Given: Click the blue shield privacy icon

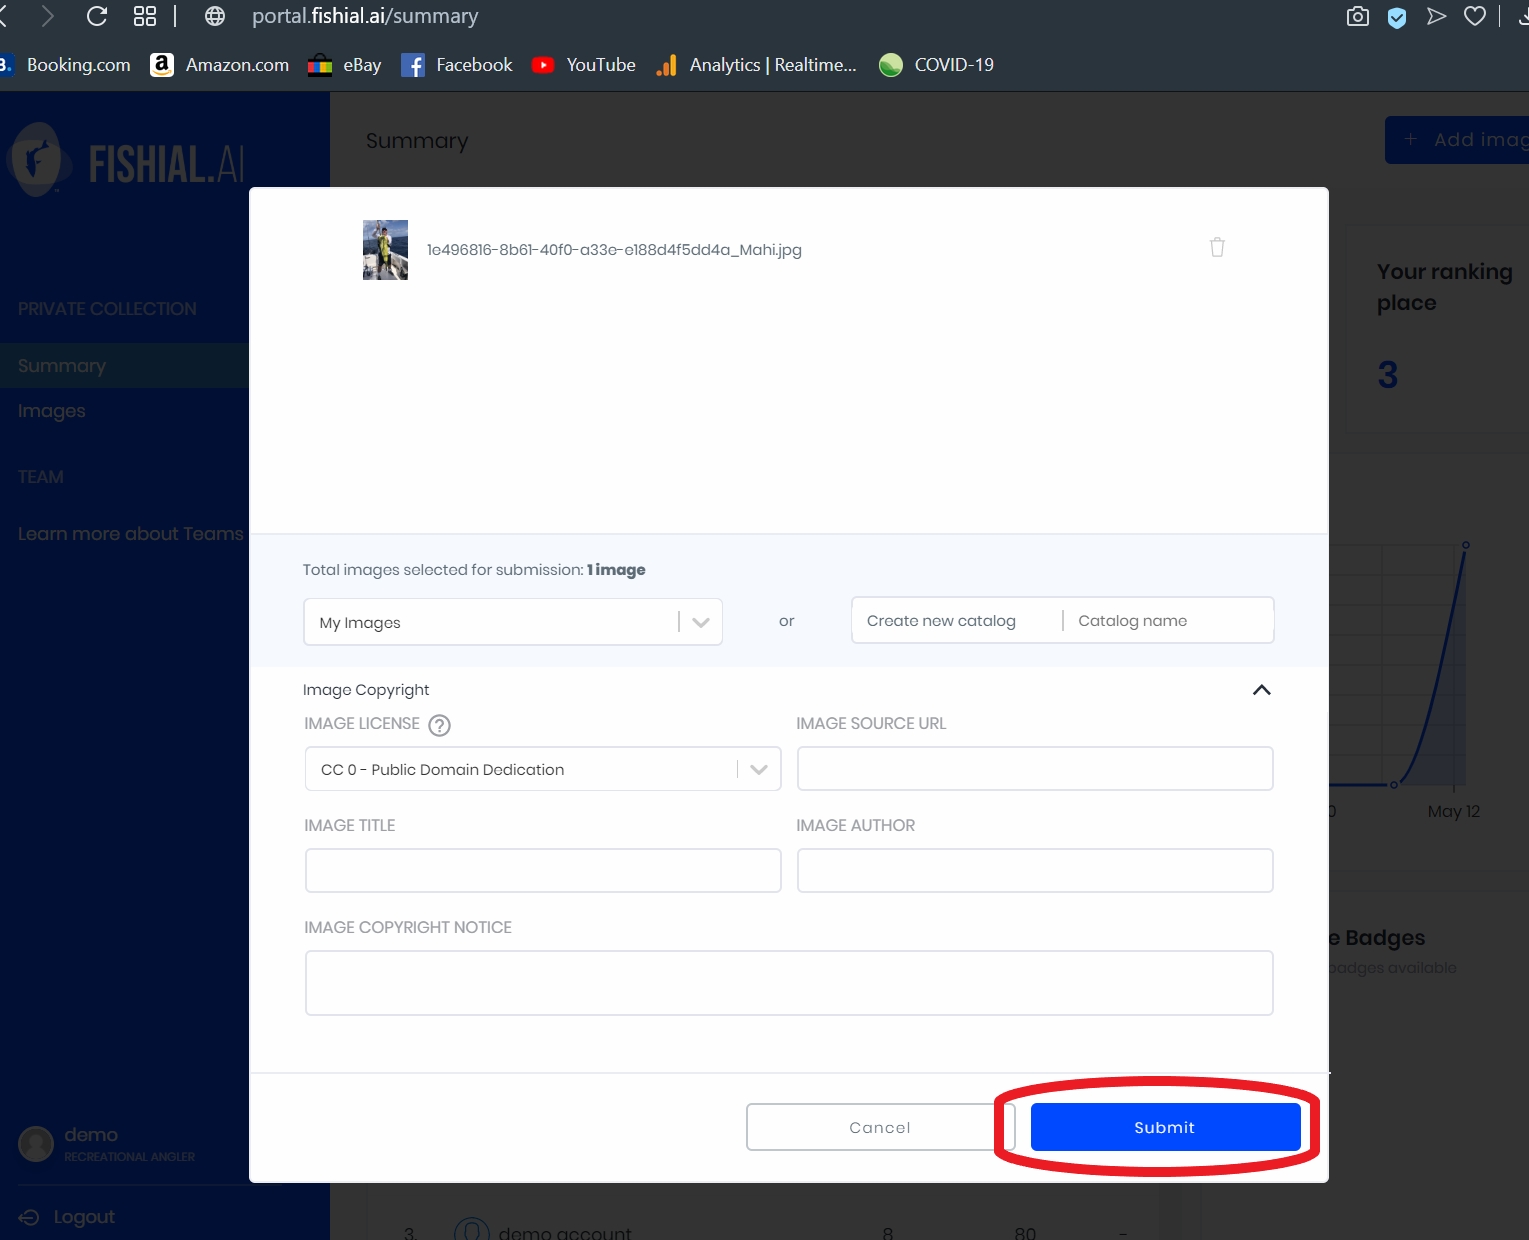Looking at the screenshot, I should pos(1397,17).
